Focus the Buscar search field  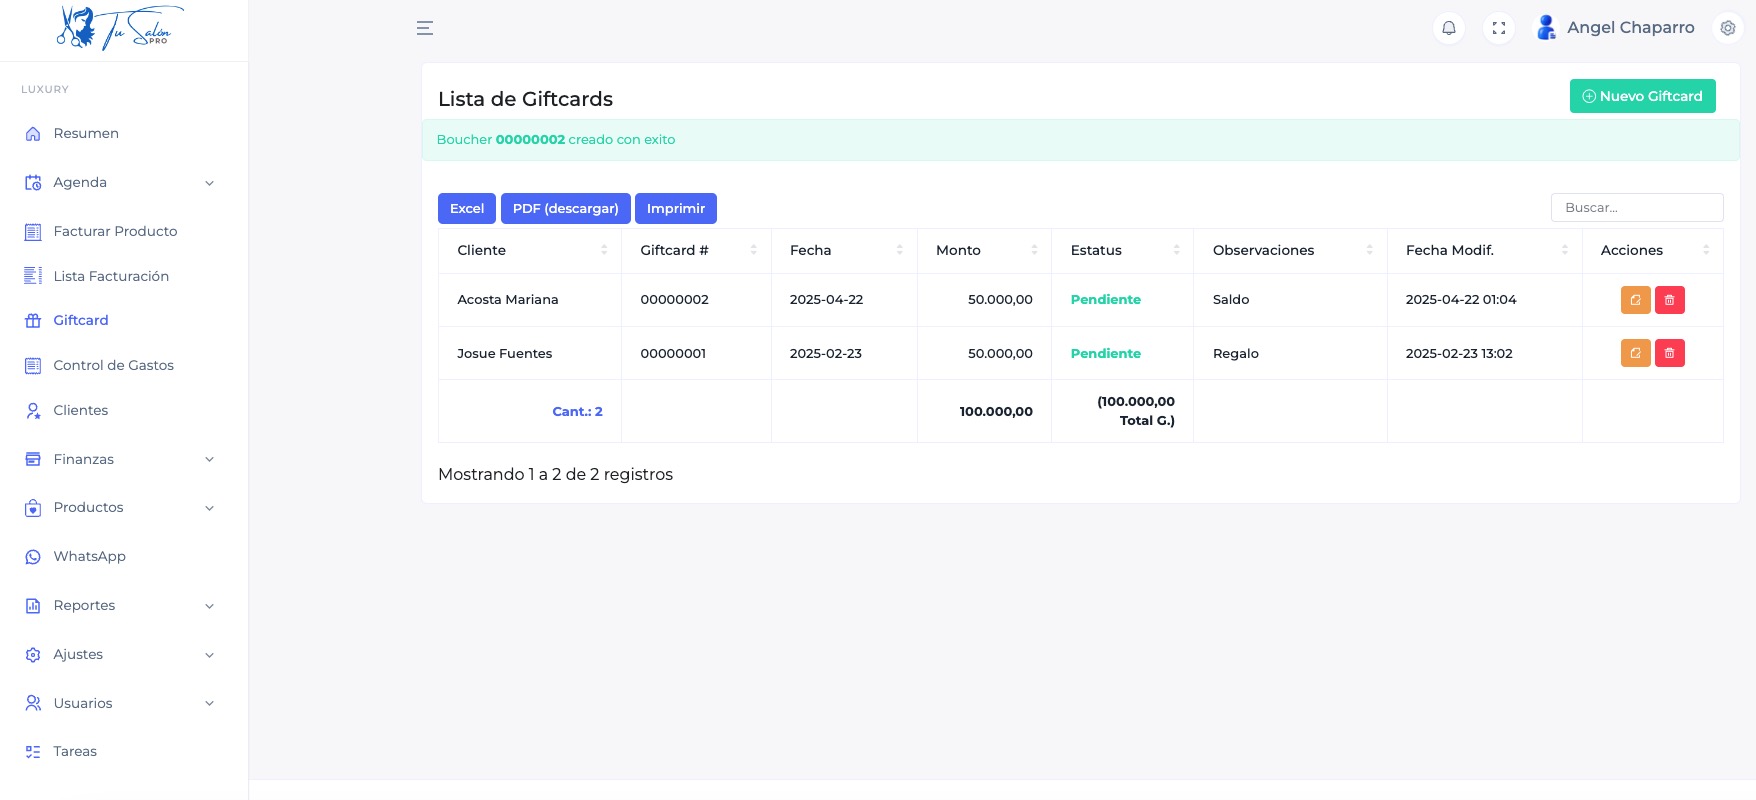[1636, 208]
